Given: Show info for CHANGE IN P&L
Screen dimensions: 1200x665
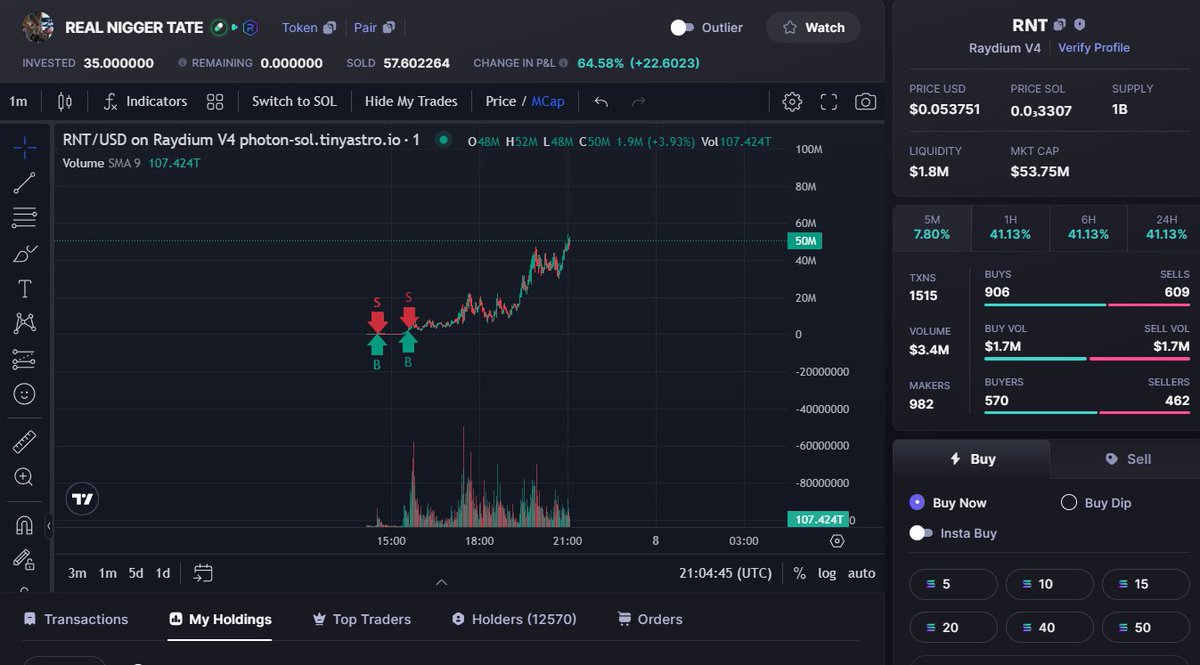Looking at the screenshot, I should [x=564, y=63].
